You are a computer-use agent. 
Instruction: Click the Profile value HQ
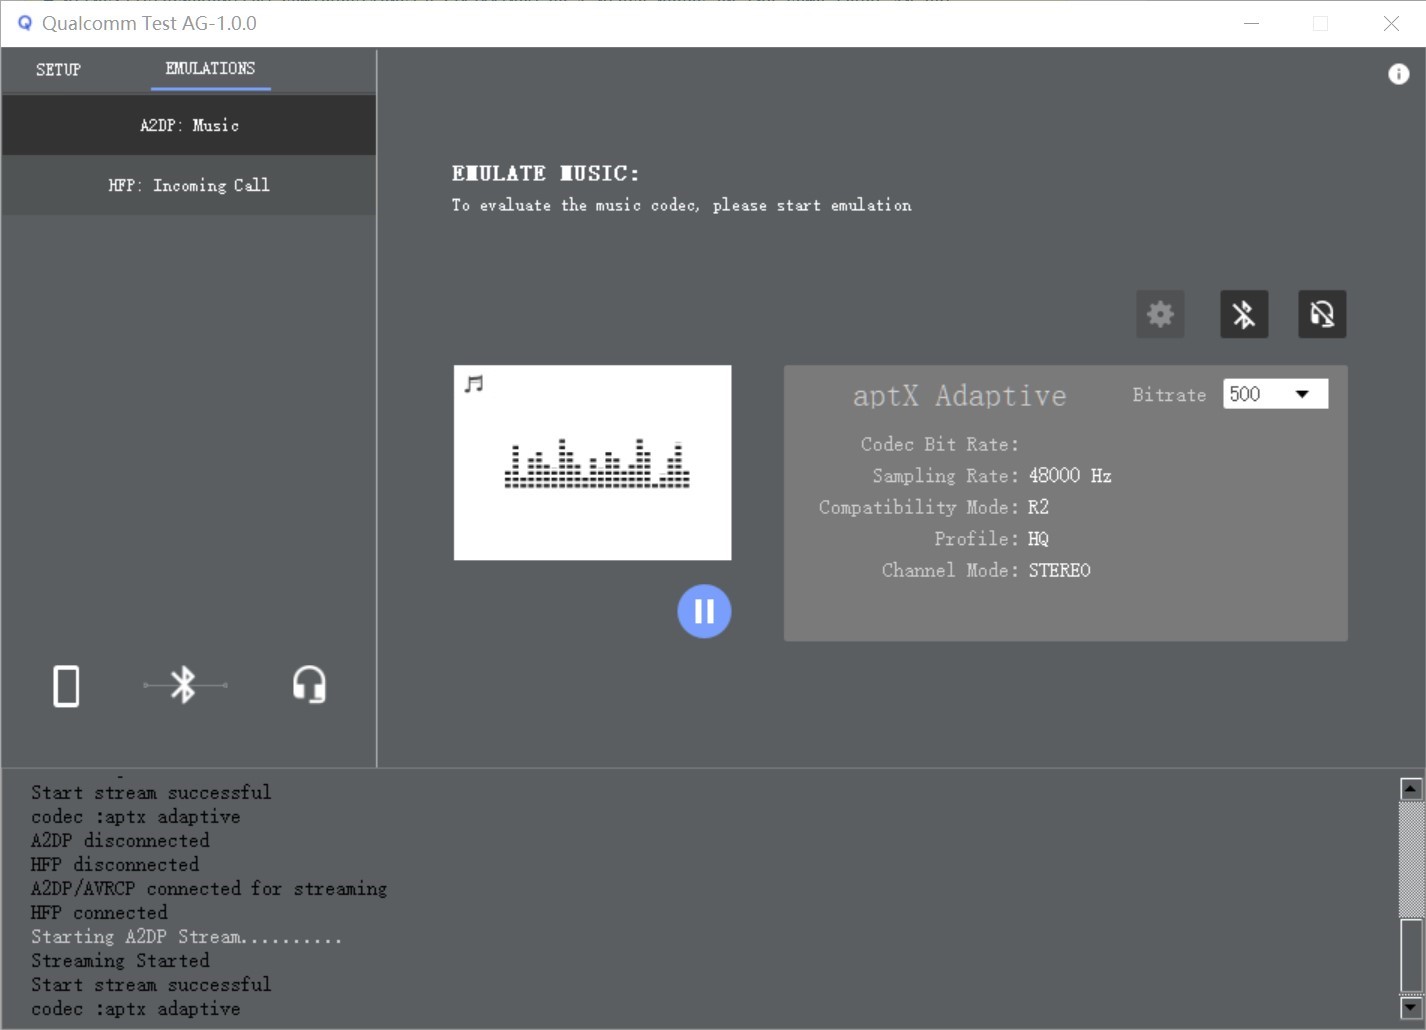tap(1039, 539)
